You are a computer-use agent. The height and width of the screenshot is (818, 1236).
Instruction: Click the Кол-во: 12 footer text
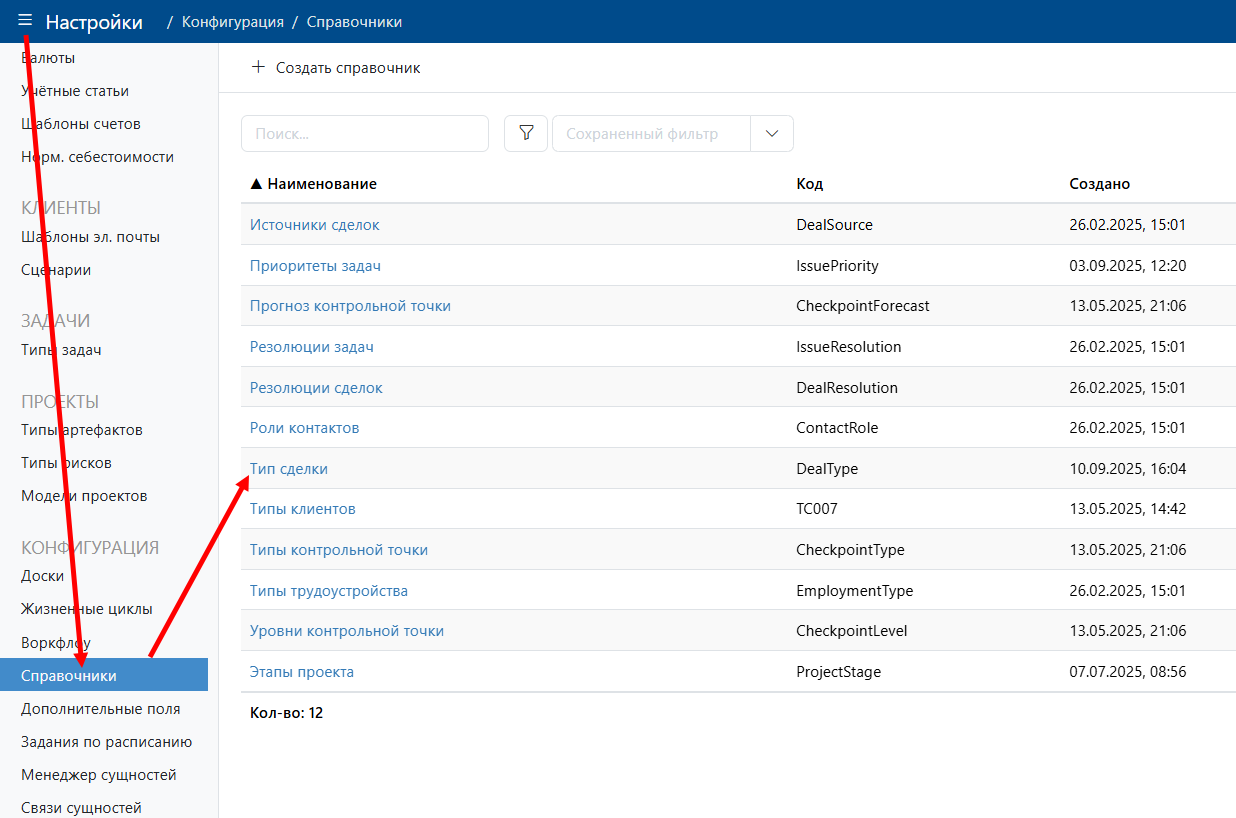pyautogui.click(x=286, y=713)
